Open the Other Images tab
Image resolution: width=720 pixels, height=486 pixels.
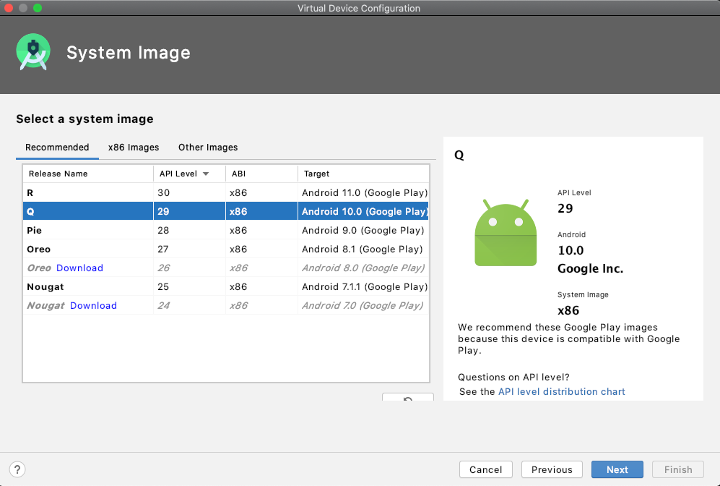coord(208,147)
